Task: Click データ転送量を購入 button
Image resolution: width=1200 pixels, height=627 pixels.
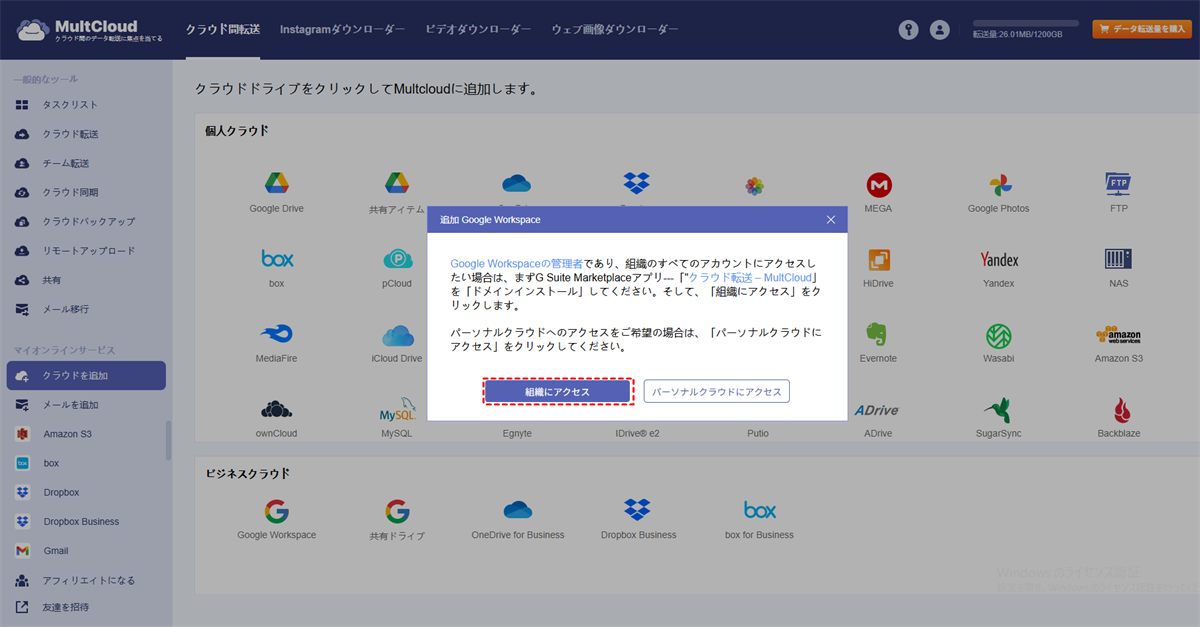Action: click(x=1141, y=30)
